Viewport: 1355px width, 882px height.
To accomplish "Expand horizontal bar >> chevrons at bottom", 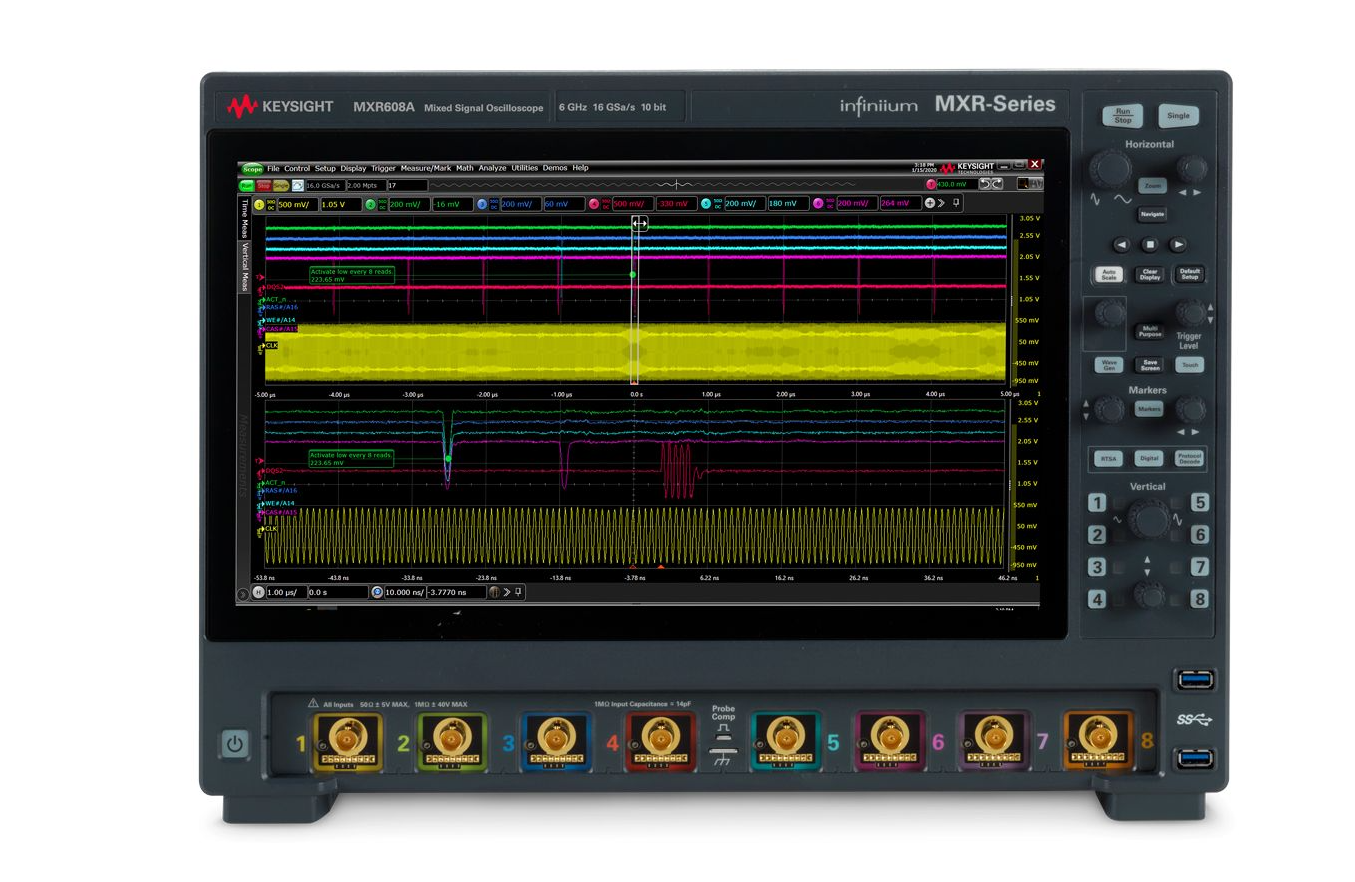I will pos(506,592).
